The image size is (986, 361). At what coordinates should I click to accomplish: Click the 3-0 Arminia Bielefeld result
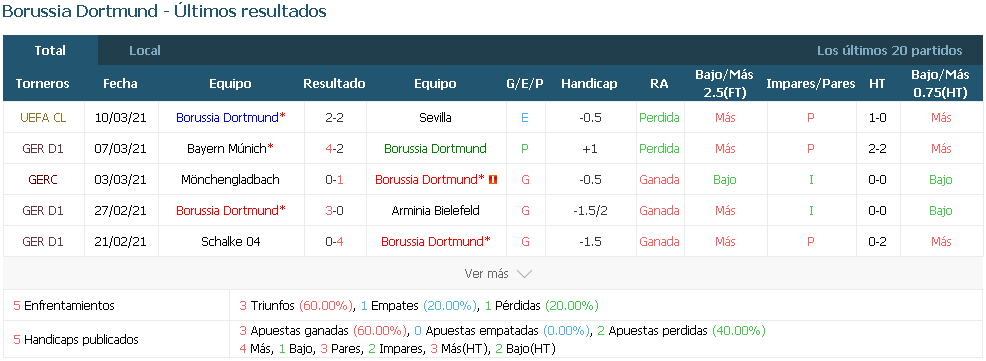pos(334,211)
